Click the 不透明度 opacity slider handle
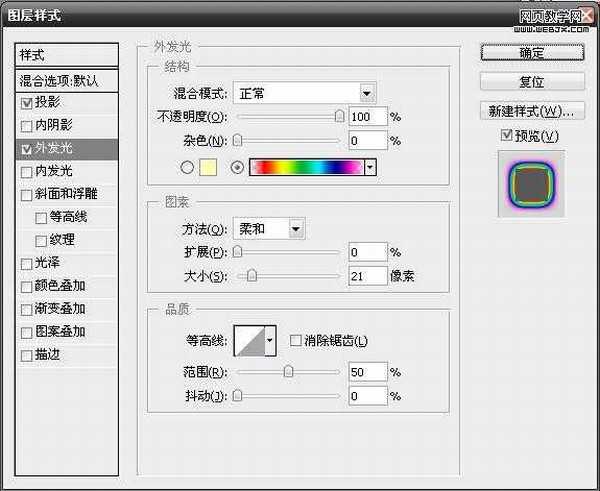Screen dimensions: 600x491 pos(339,117)
